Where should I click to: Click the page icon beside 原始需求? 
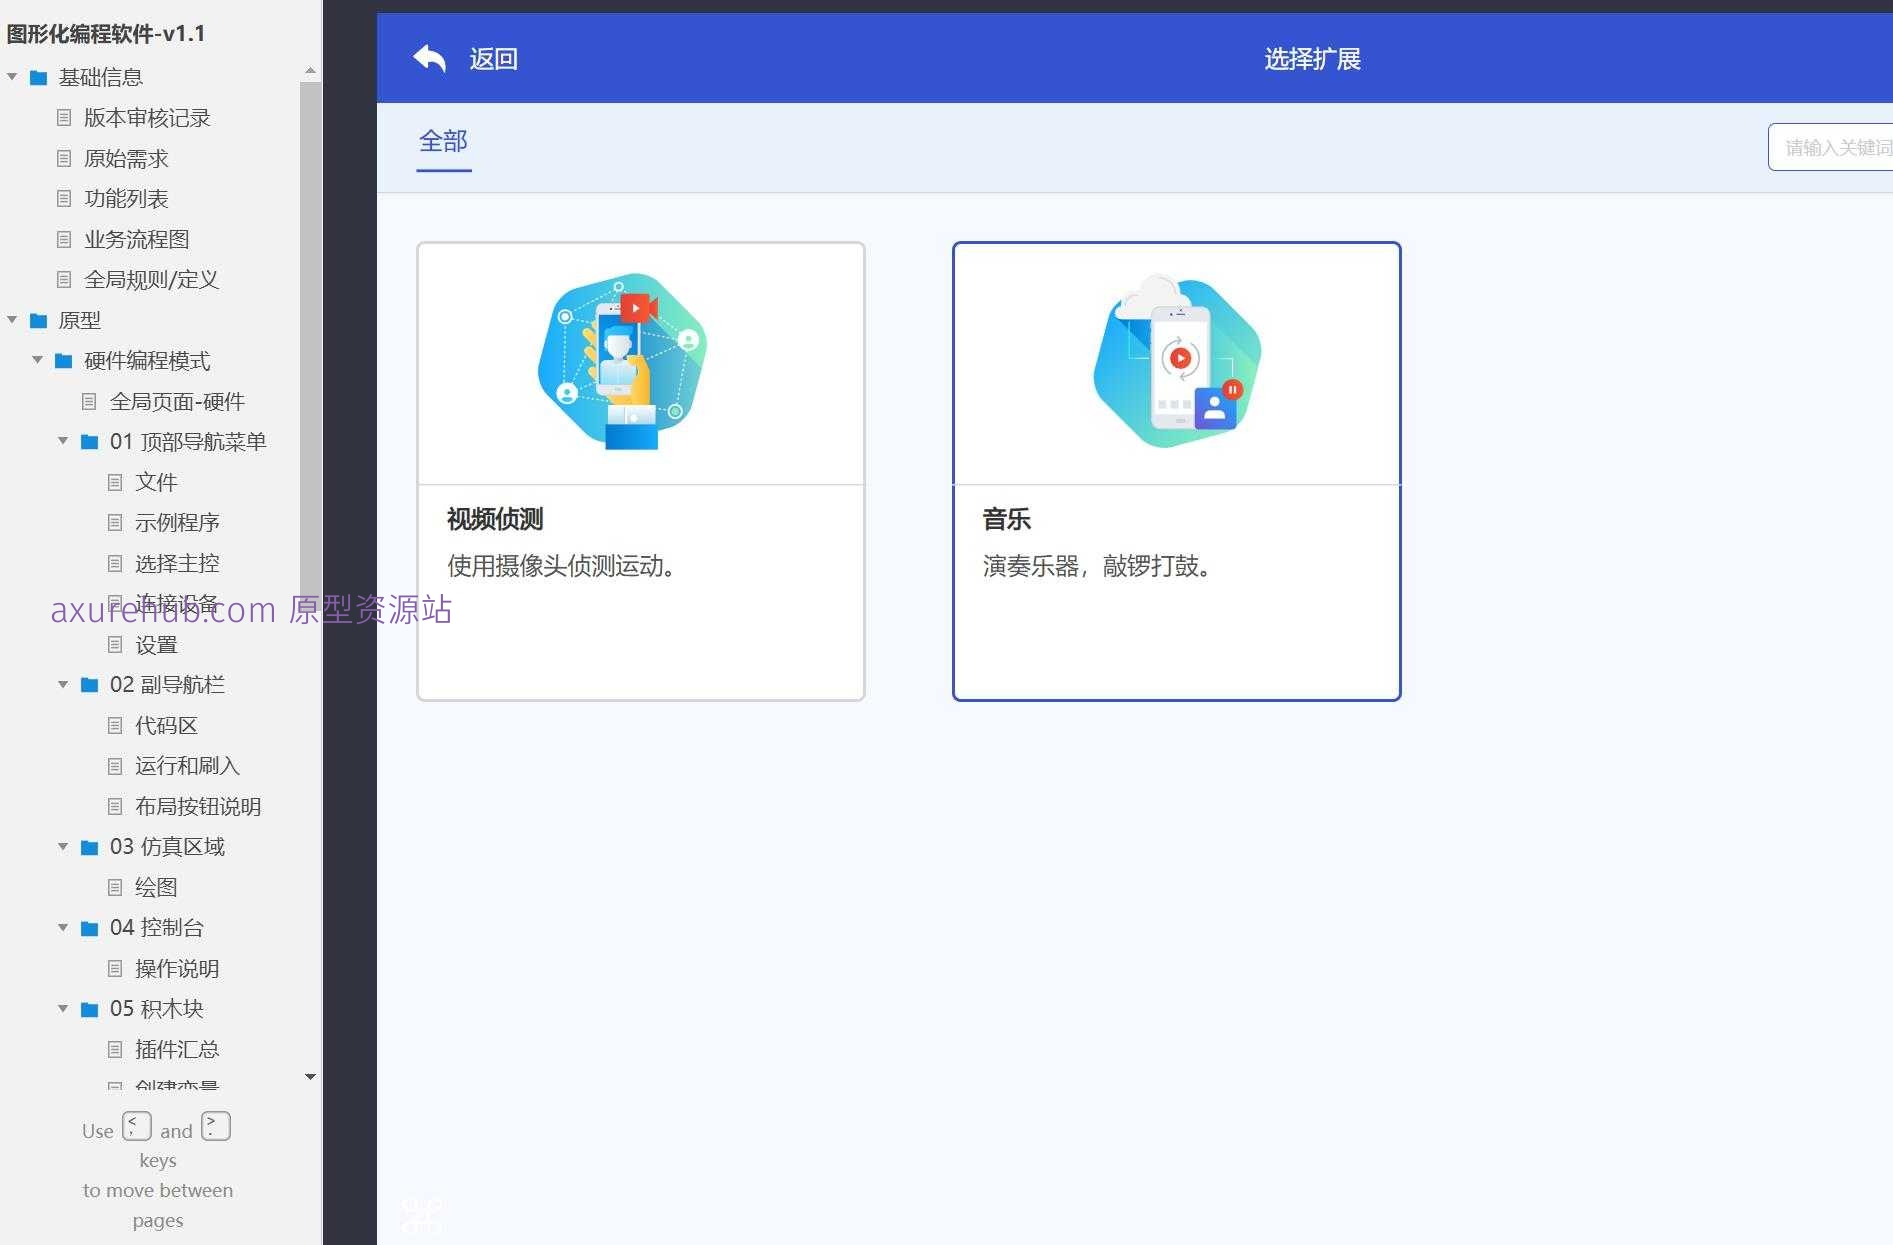[x=64, y=158]
